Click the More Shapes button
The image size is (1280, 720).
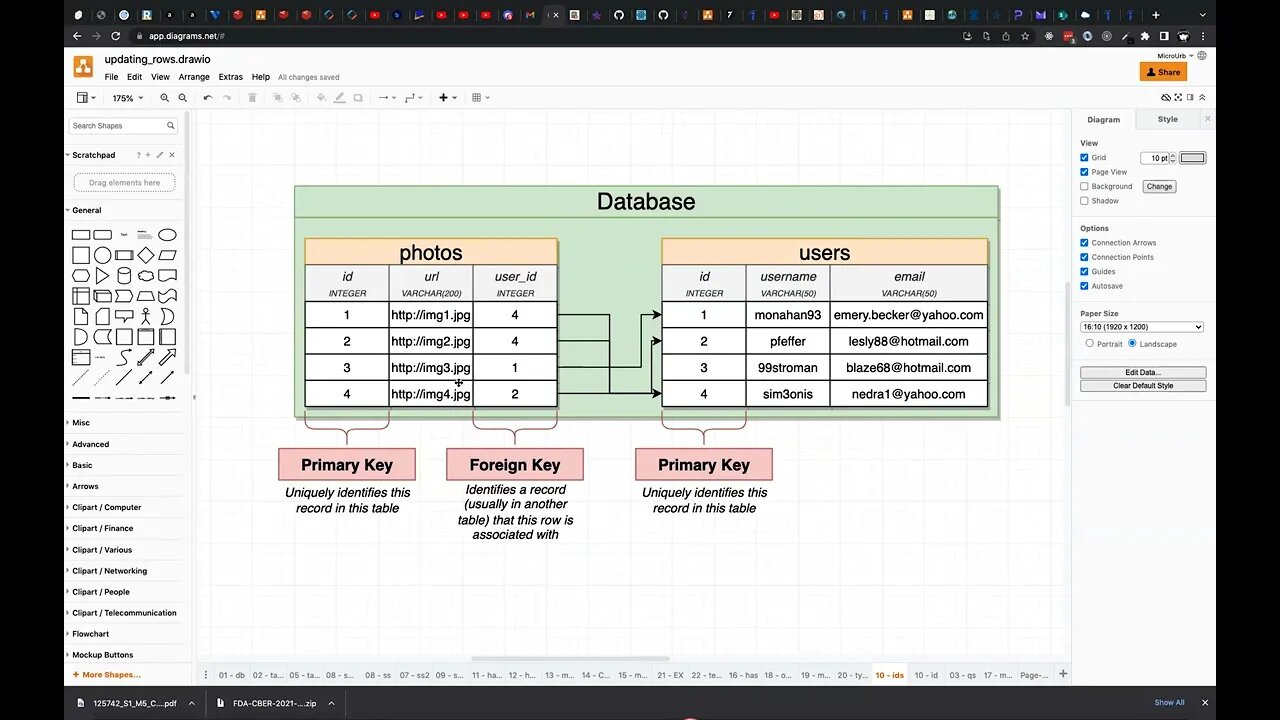(107, 675)
